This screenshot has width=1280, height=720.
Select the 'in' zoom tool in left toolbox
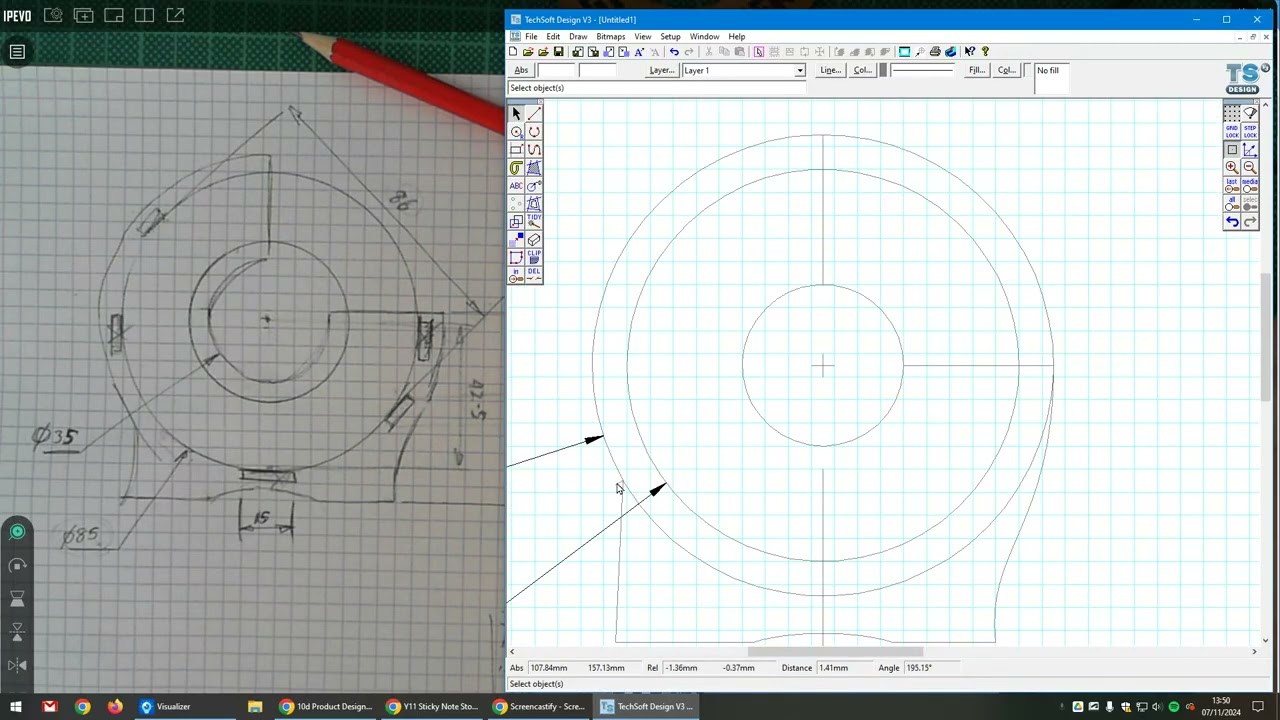516,275
